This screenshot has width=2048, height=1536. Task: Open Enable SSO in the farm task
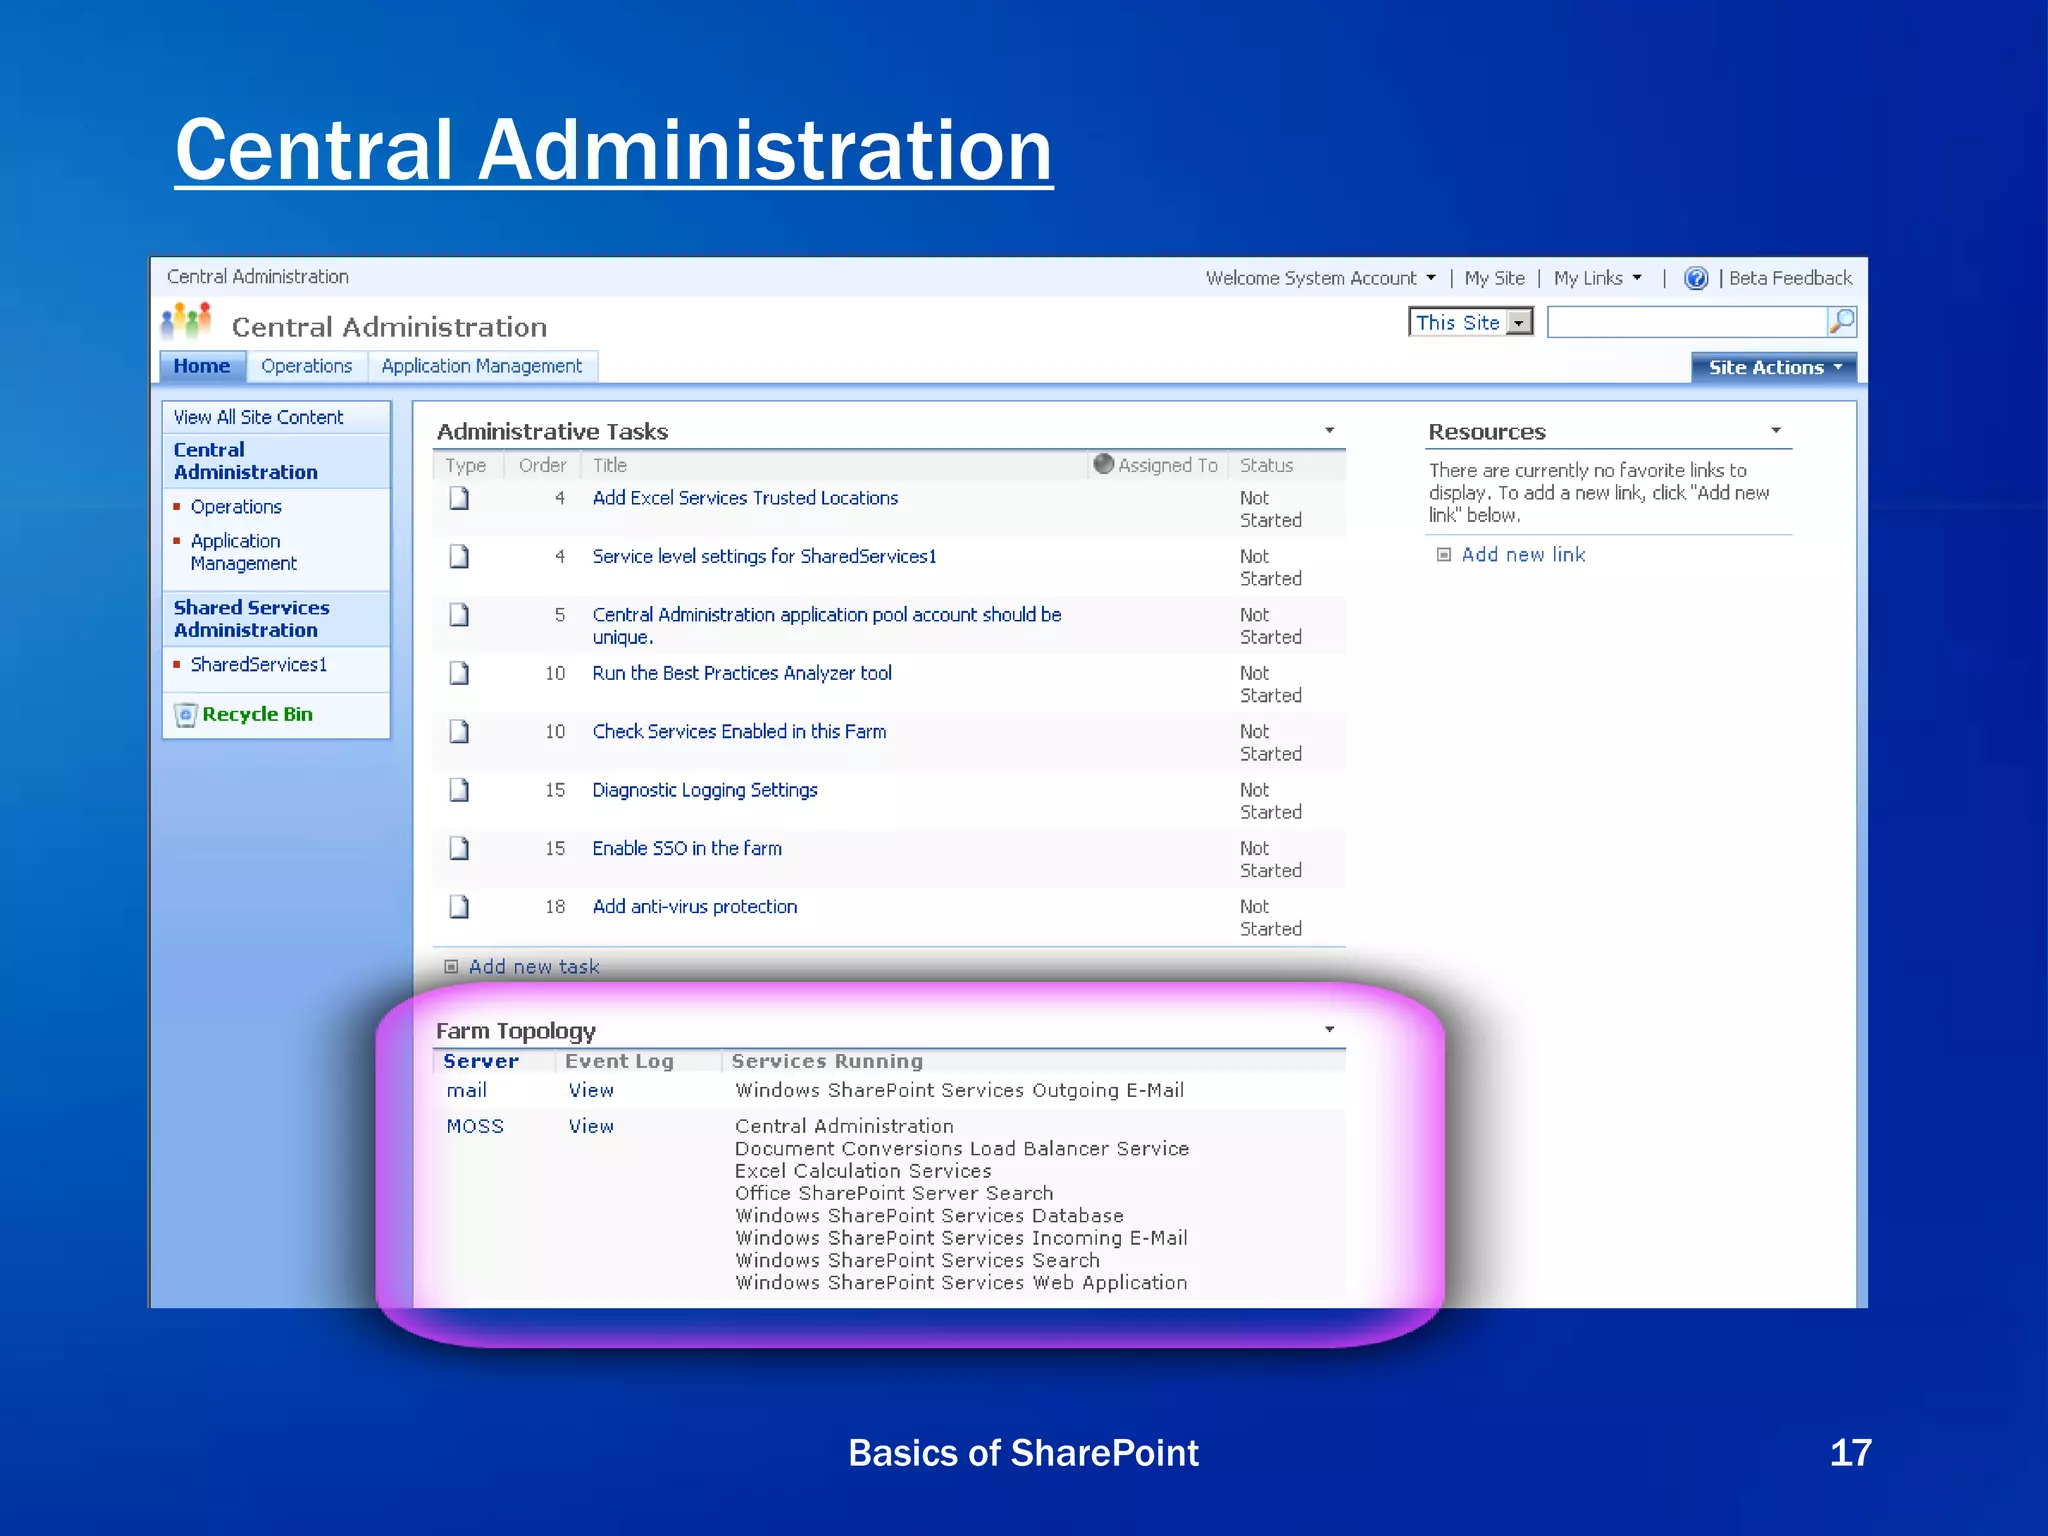coord(687,848)
